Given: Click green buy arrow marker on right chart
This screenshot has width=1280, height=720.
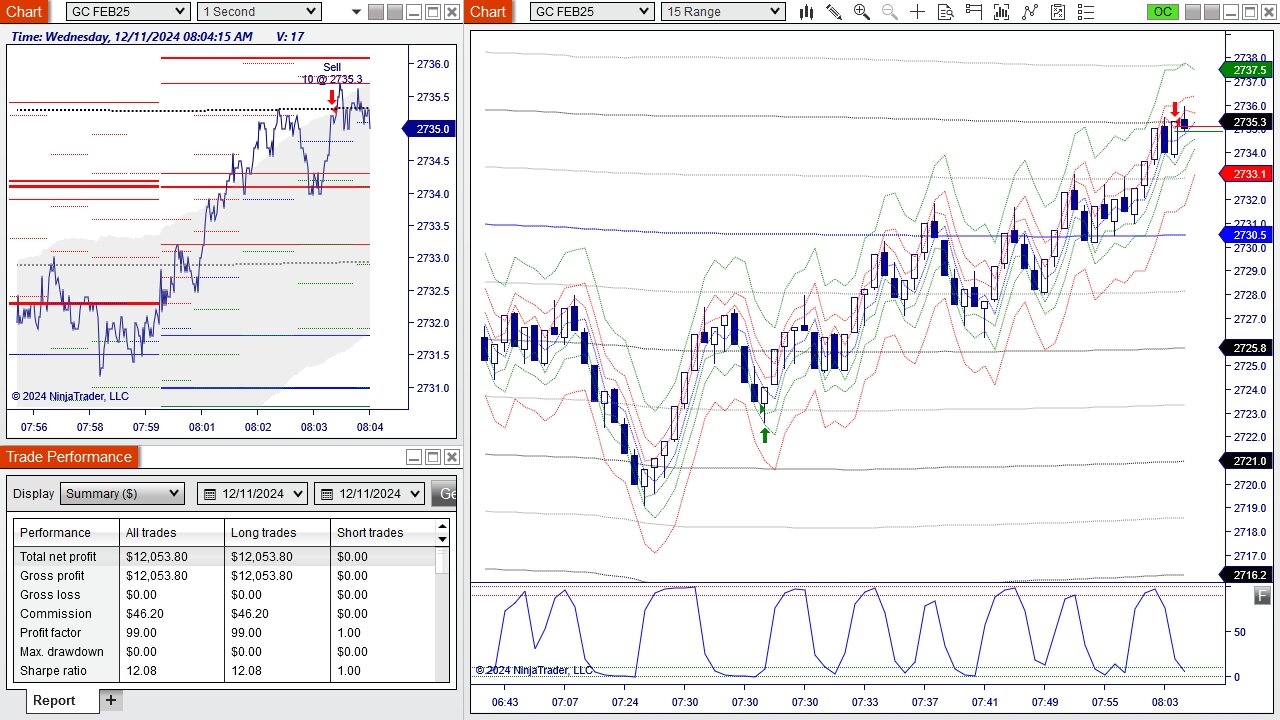Looking at the screenshot, I should pos(765,434).
